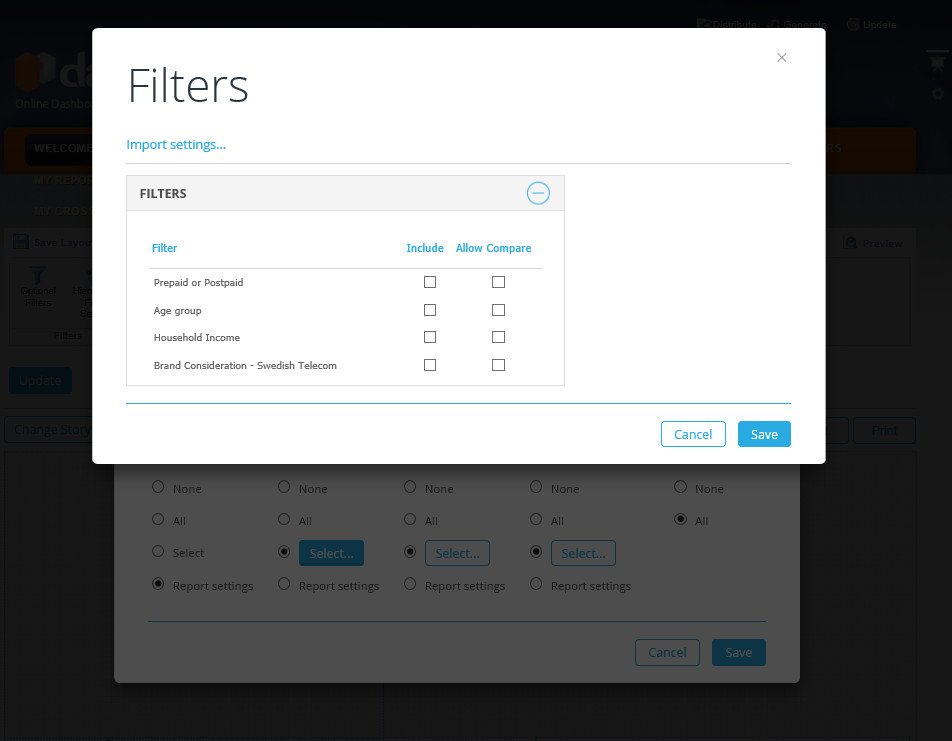
Task: Click Cancel in the Filters dialog
Action: [693, 434]
